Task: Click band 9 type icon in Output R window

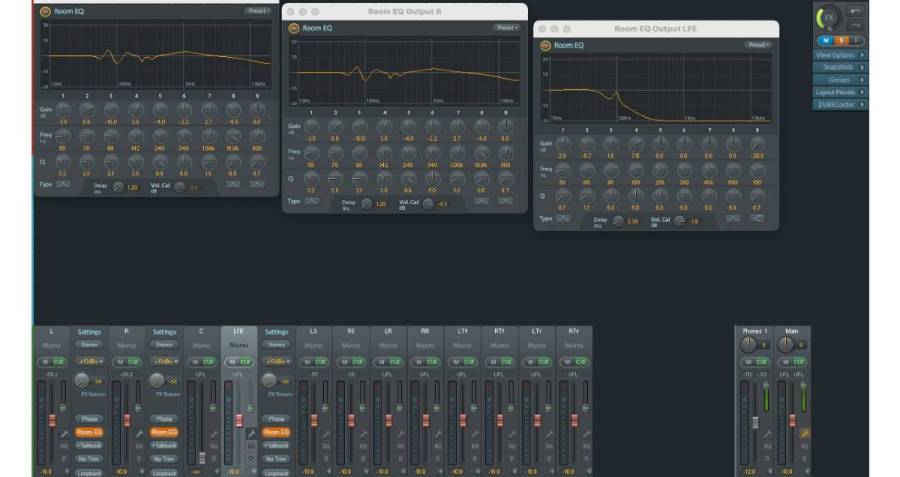Action: (505, 201)
